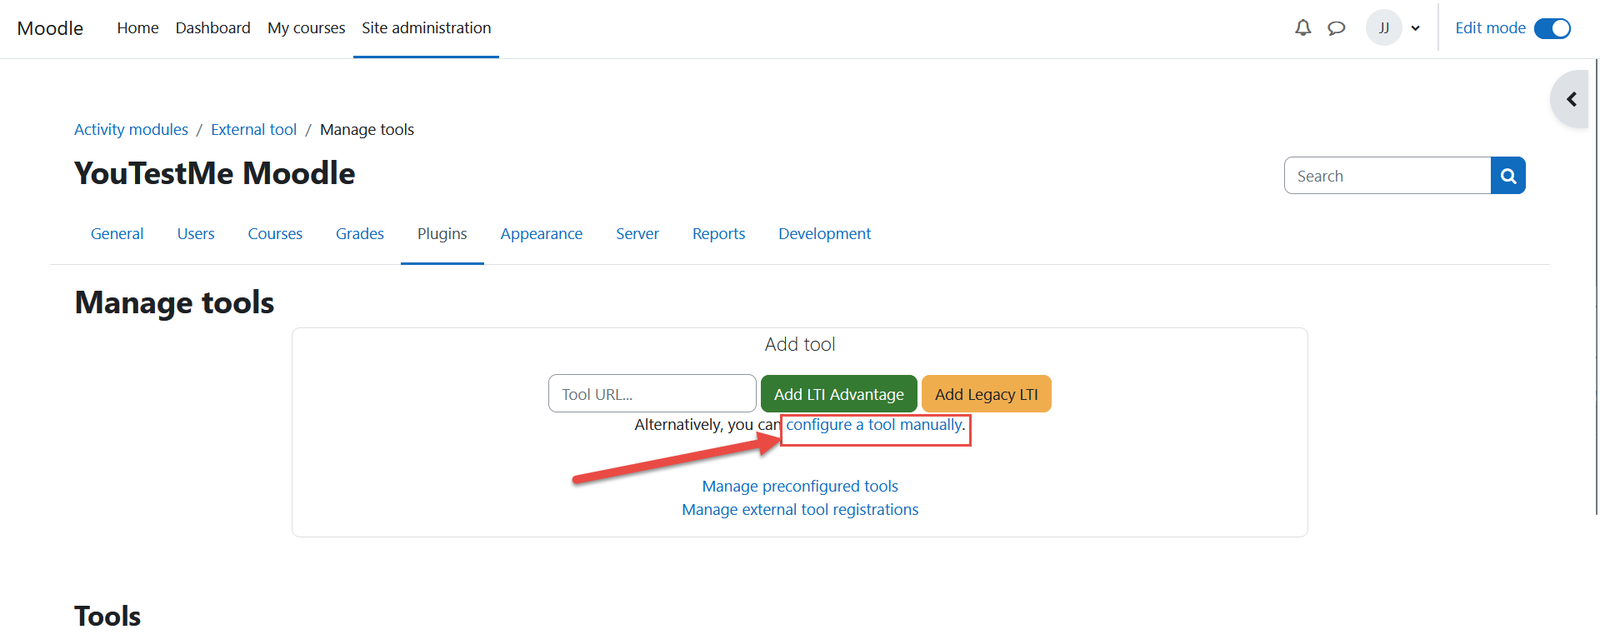Click the Moodle site logo text

[x=50, y=28]
